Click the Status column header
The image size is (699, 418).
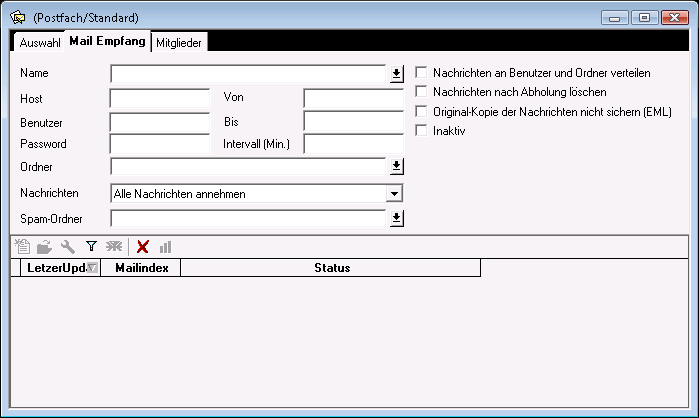click(x=331, y=268)
